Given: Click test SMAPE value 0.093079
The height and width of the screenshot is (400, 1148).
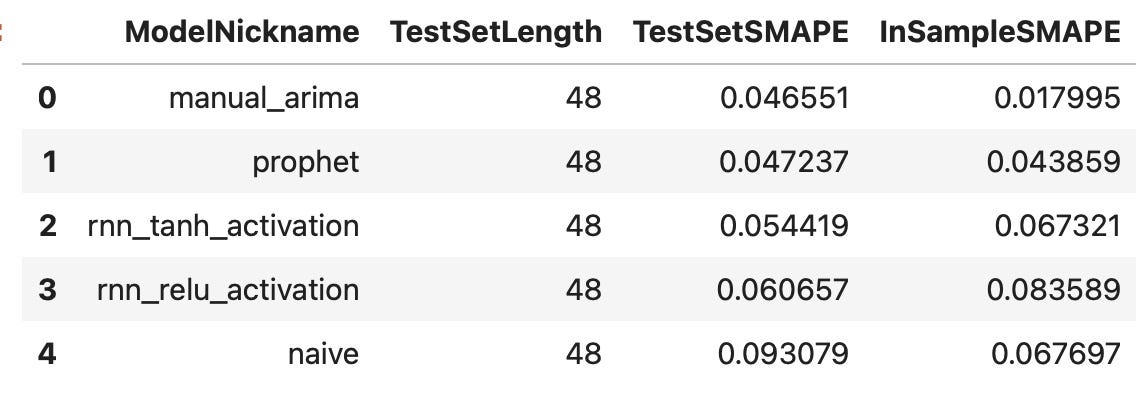Looking at the screenshot, I should pyautogui.click(x=783, y=354).
